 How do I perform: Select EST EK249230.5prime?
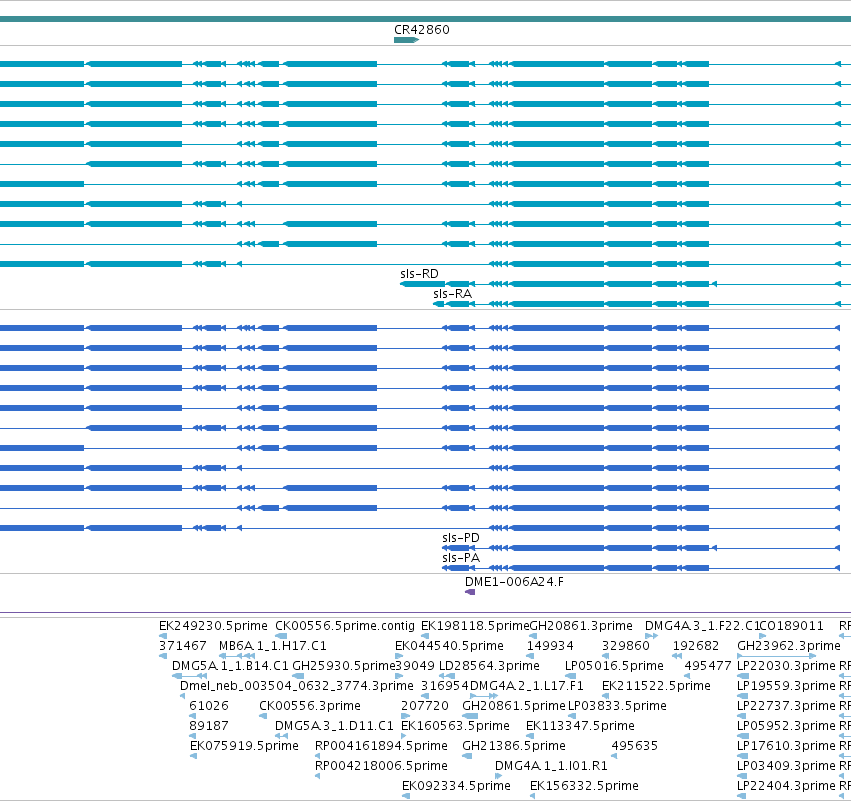pos(213,626)
